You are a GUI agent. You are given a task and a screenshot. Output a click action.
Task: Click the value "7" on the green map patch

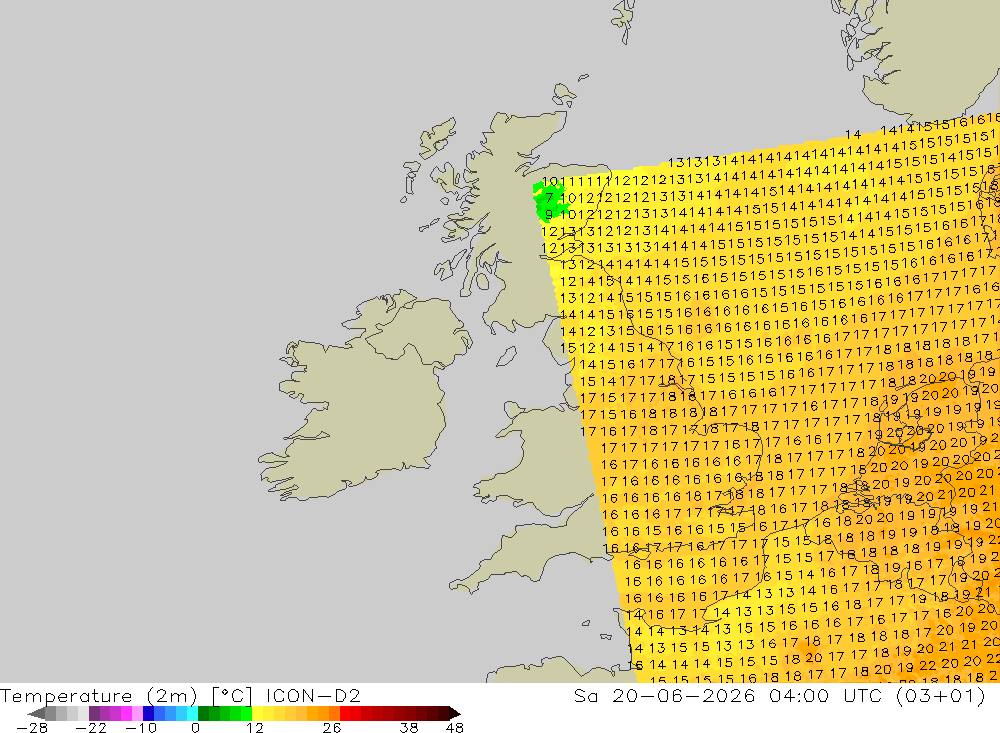(549, 198)
